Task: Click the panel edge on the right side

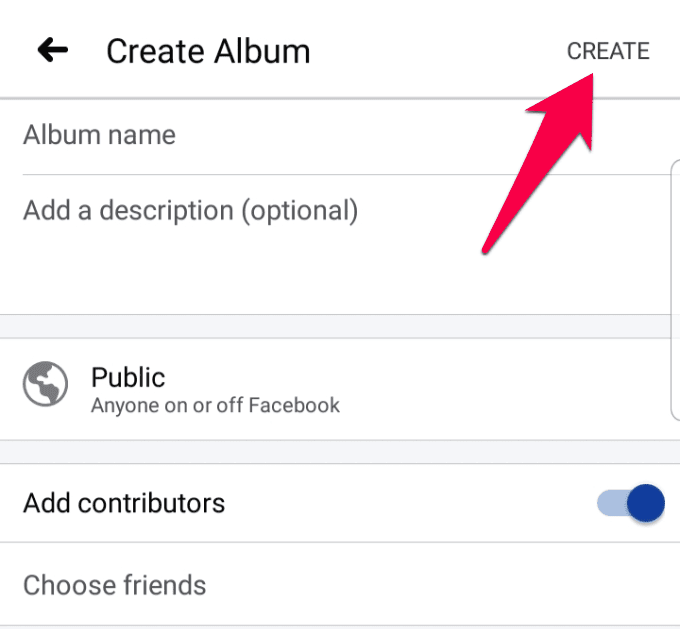Action: [x=674, y=290]
